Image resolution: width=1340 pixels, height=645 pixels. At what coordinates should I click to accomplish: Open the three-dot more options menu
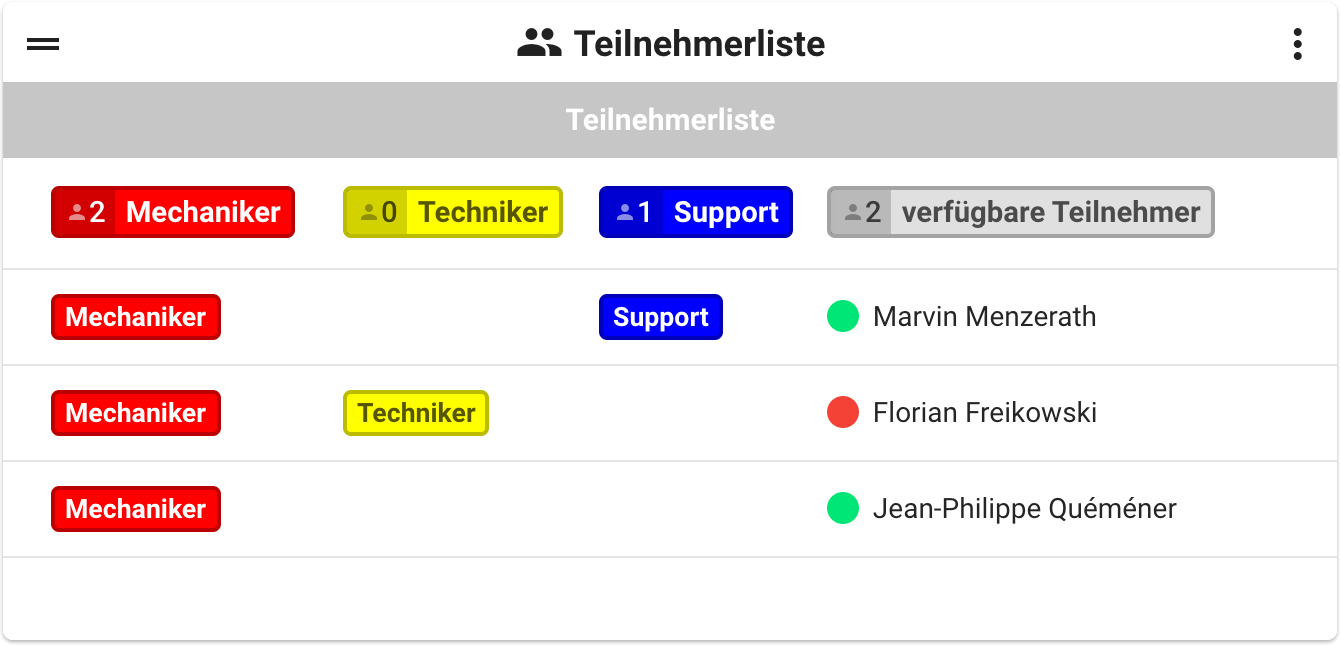click(x=1297, y=44)
